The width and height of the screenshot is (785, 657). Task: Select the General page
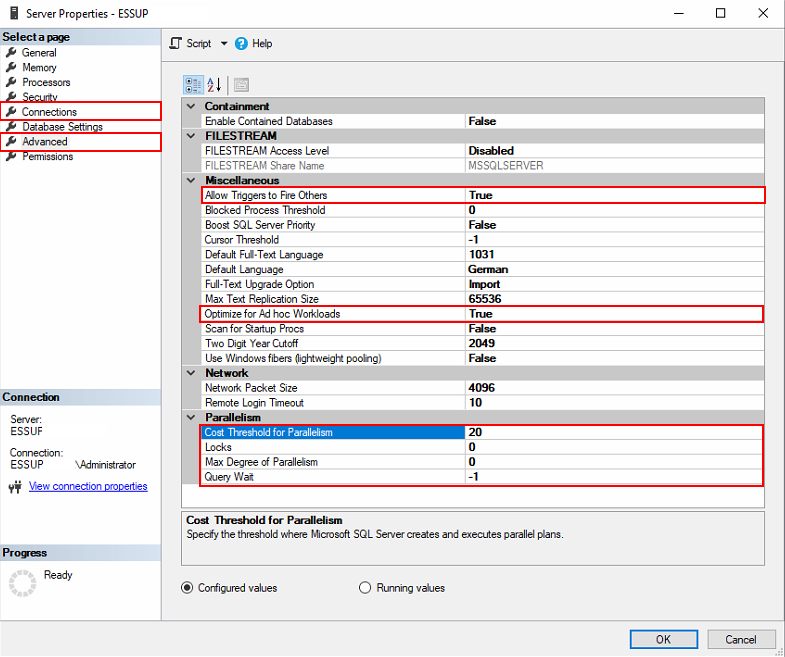(x=39, y=52)
